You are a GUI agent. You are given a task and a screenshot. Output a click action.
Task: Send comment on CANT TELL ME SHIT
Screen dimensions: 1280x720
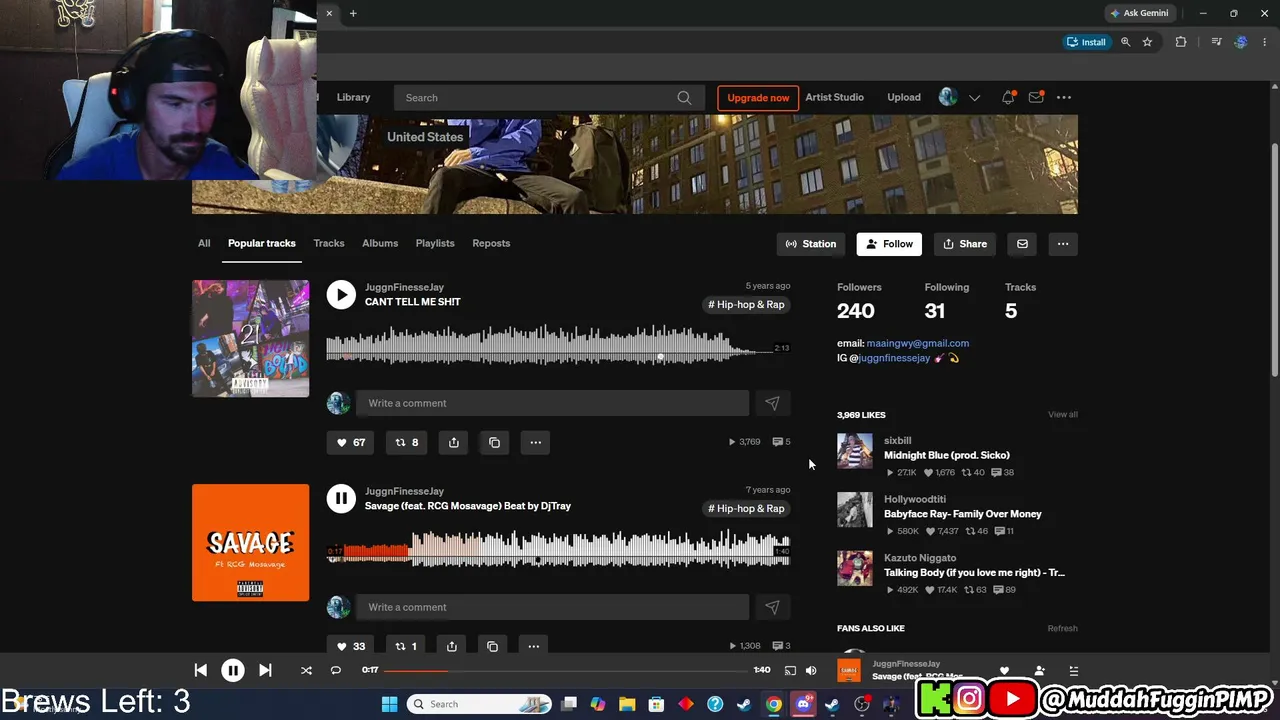click(772, 403)
